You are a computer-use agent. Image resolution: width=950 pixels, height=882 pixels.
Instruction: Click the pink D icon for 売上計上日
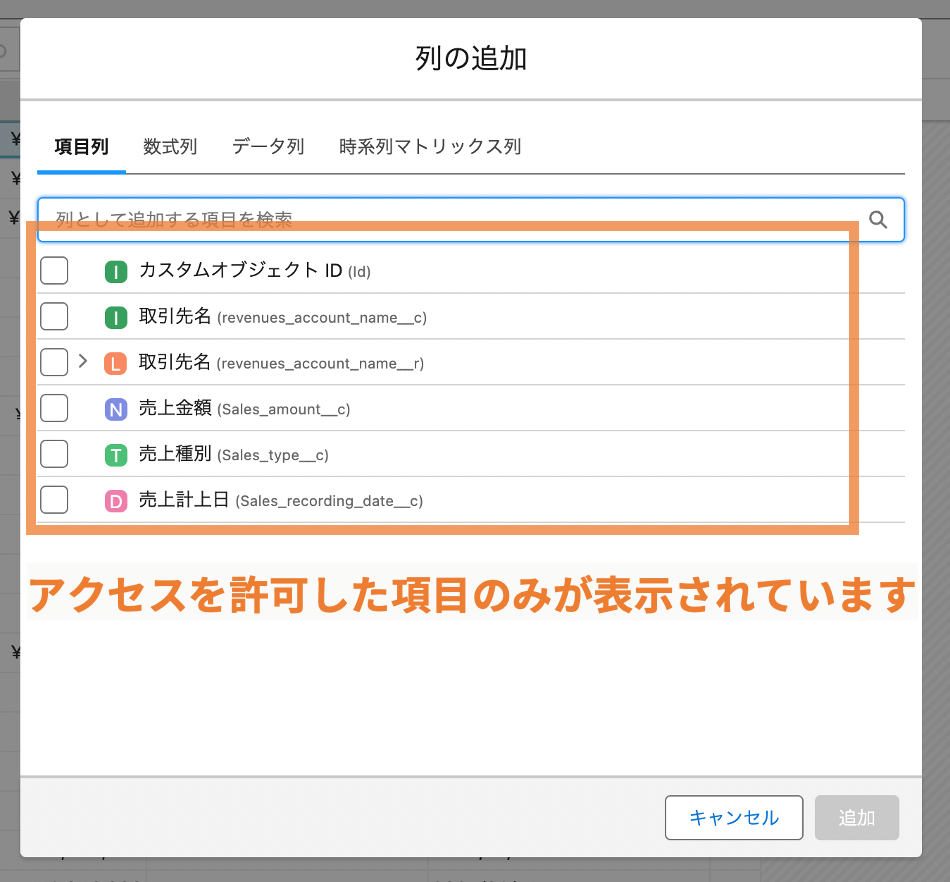(x=116, y=501)
